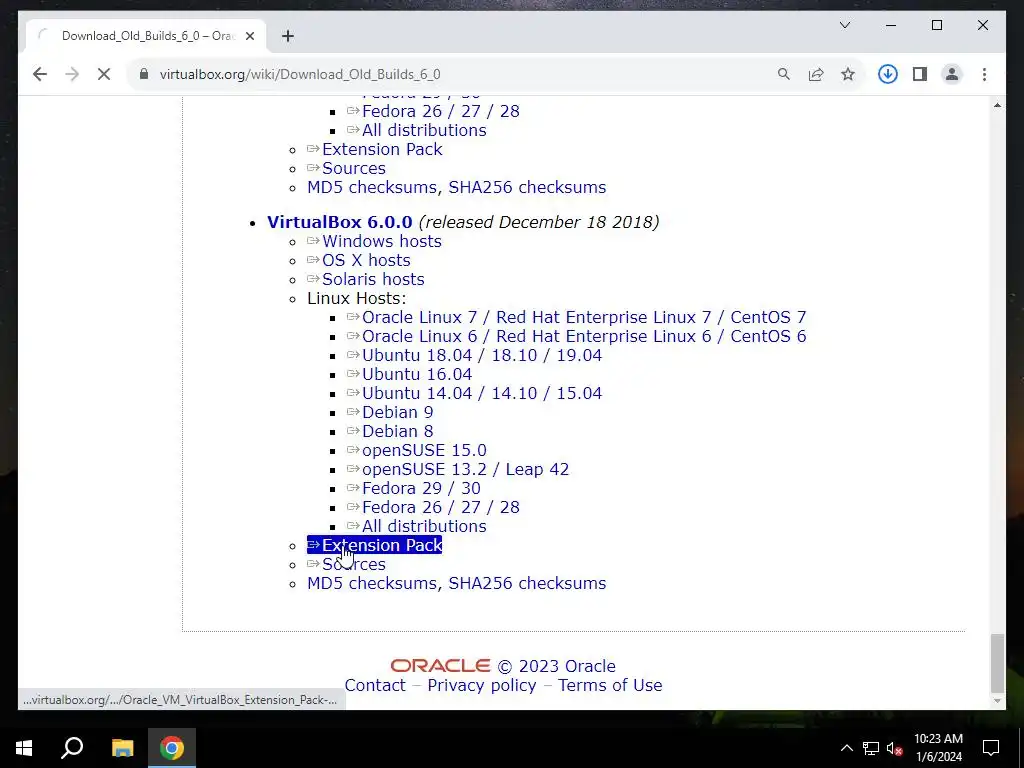This screenshot has height=768, width=1024.
Task: Click highlighted 6.0.0 Extension Pack link
Action: [374, 545]
